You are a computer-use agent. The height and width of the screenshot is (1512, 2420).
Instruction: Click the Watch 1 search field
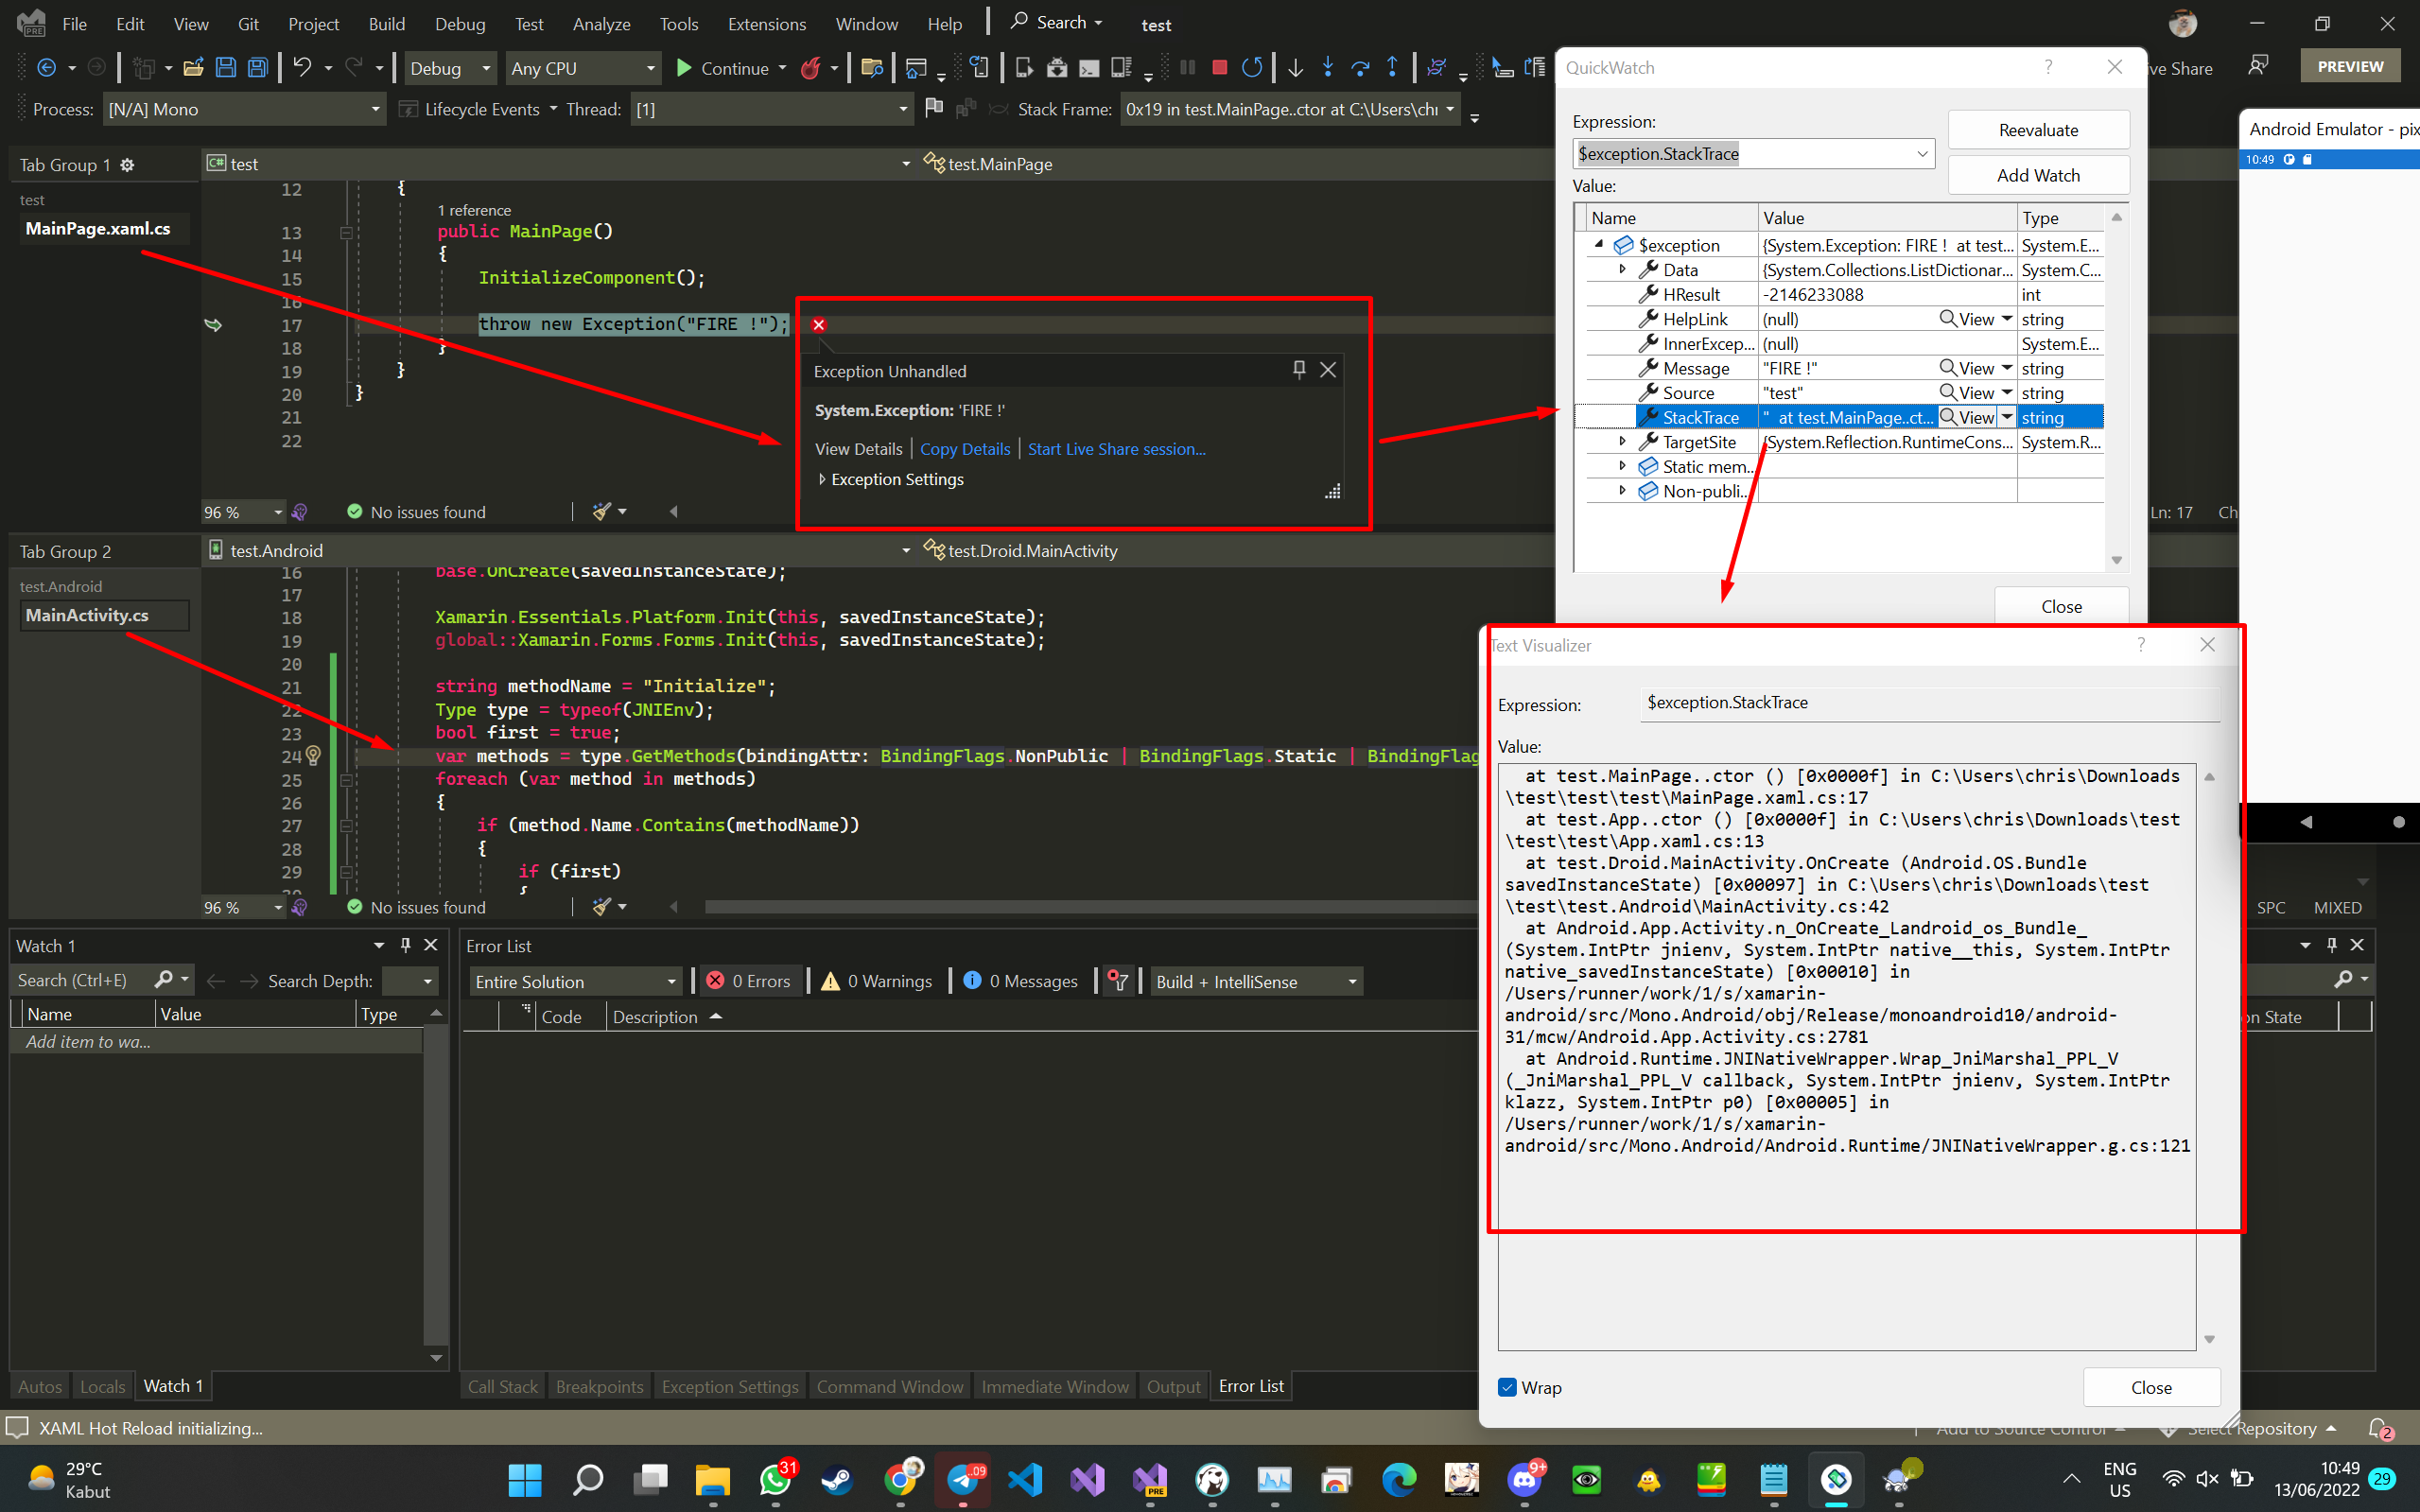coord(101,980)
